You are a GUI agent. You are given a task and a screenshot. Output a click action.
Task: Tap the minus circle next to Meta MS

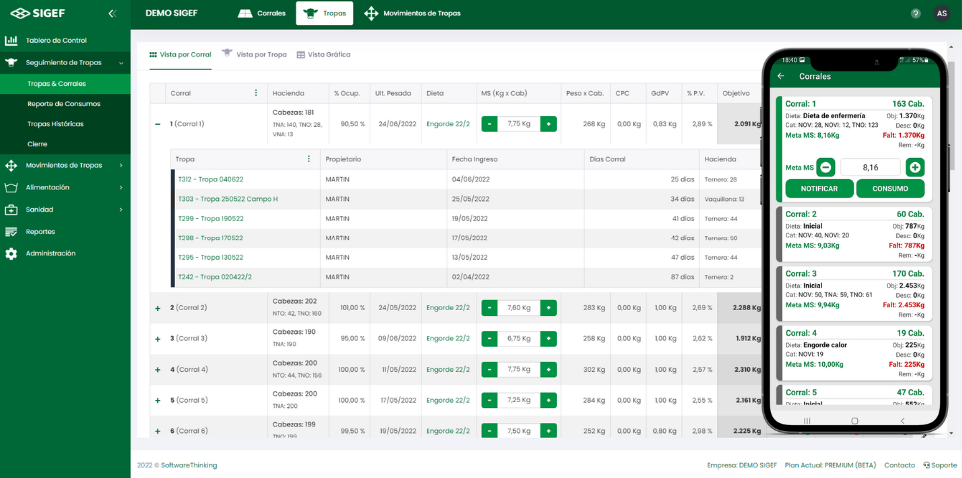[825, 167]
